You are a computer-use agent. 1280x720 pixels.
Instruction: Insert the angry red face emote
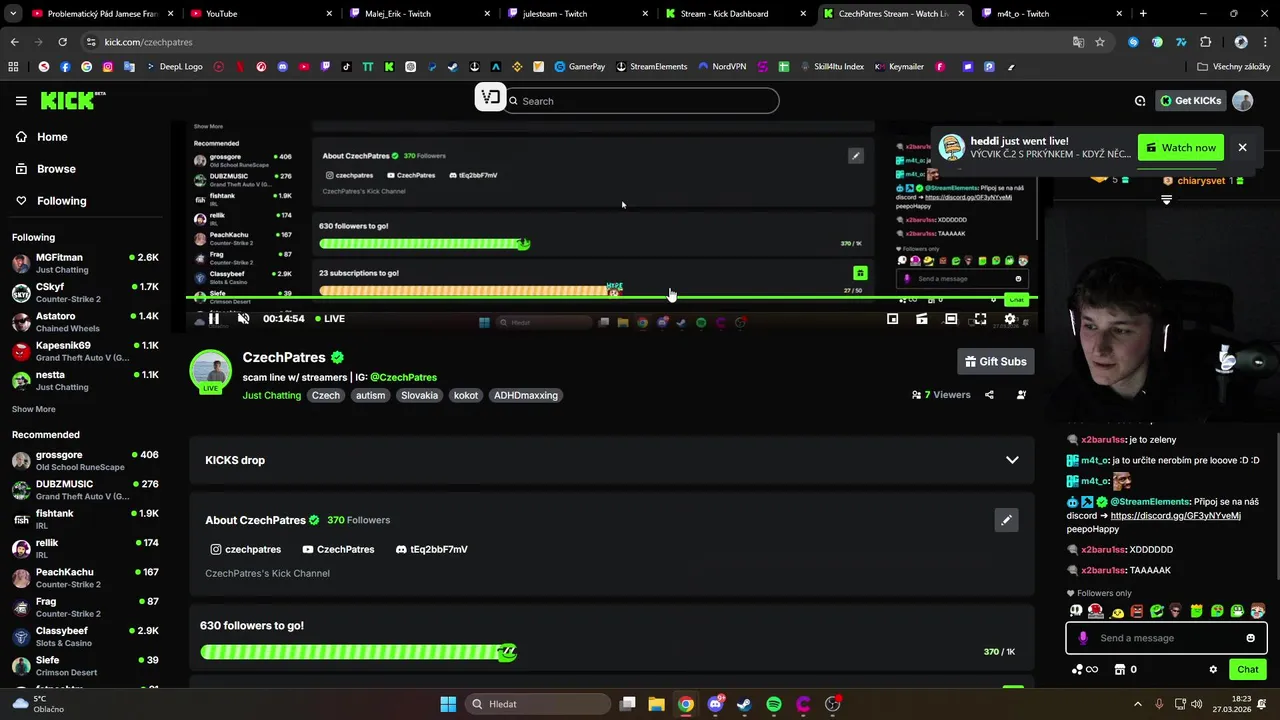[x=1136, y=611]
